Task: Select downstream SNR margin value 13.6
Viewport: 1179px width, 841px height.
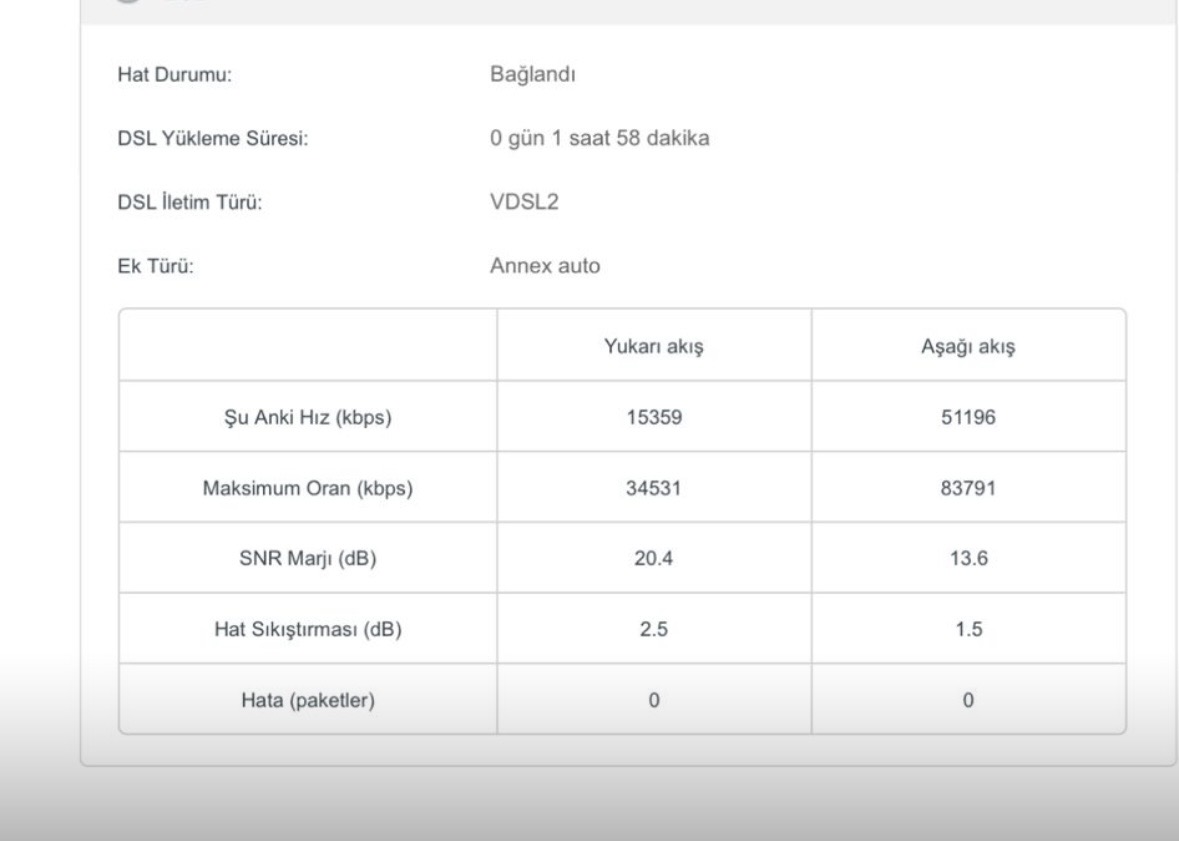Action: pos(968,559)
